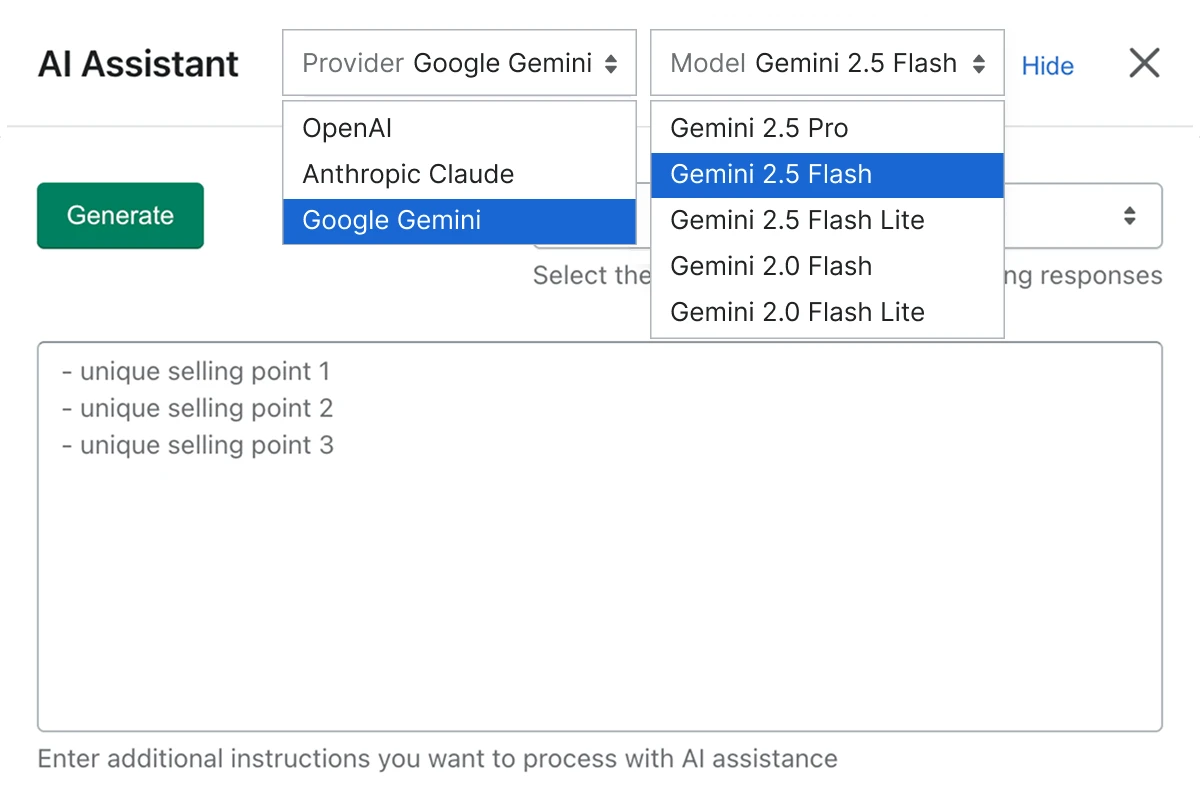Pick the Gemini 2.0 Flash model
The width and height of the screenshot is (1200, 800).
click(x=771, y=266)
